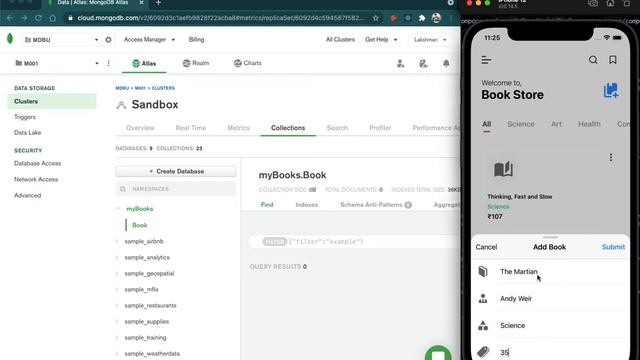Open Database Access in sidebar
This screenshot has width=640, height=360.
(x=38, y=163)
